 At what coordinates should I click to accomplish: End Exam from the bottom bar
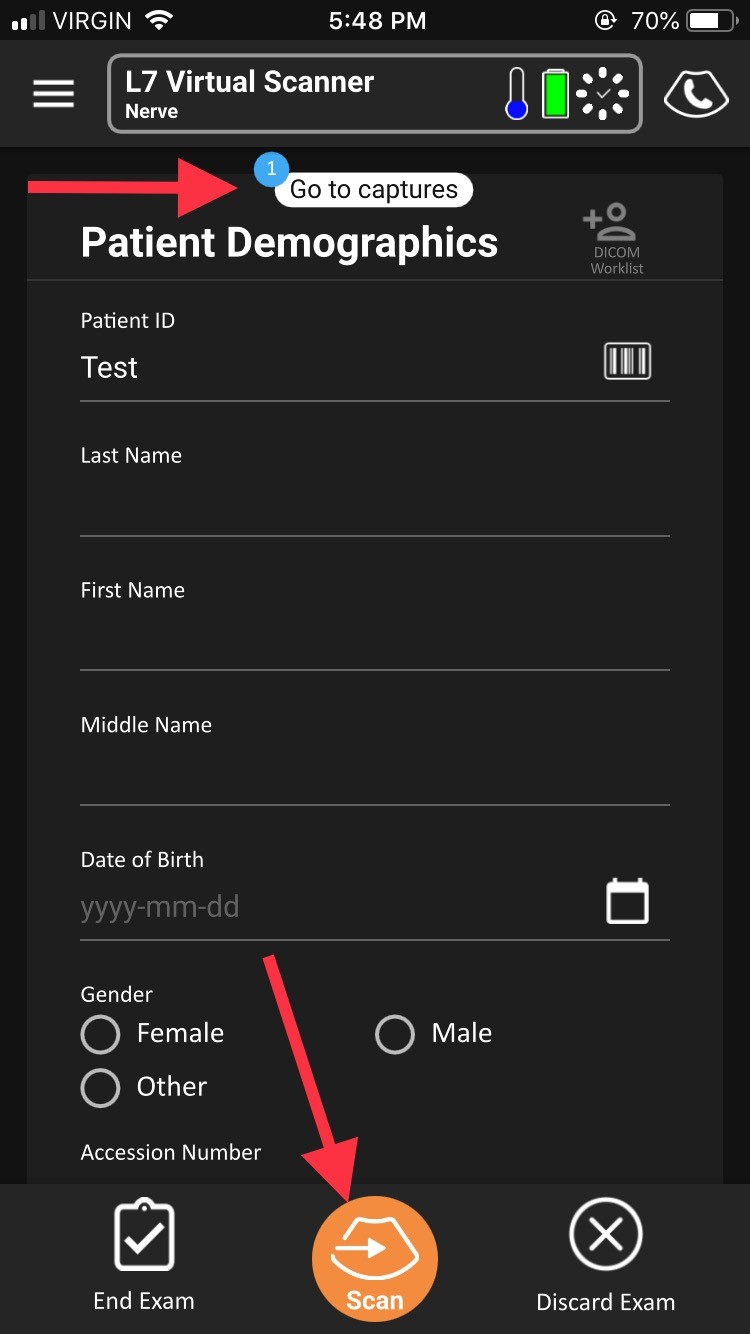click(x=144, y=1256)
